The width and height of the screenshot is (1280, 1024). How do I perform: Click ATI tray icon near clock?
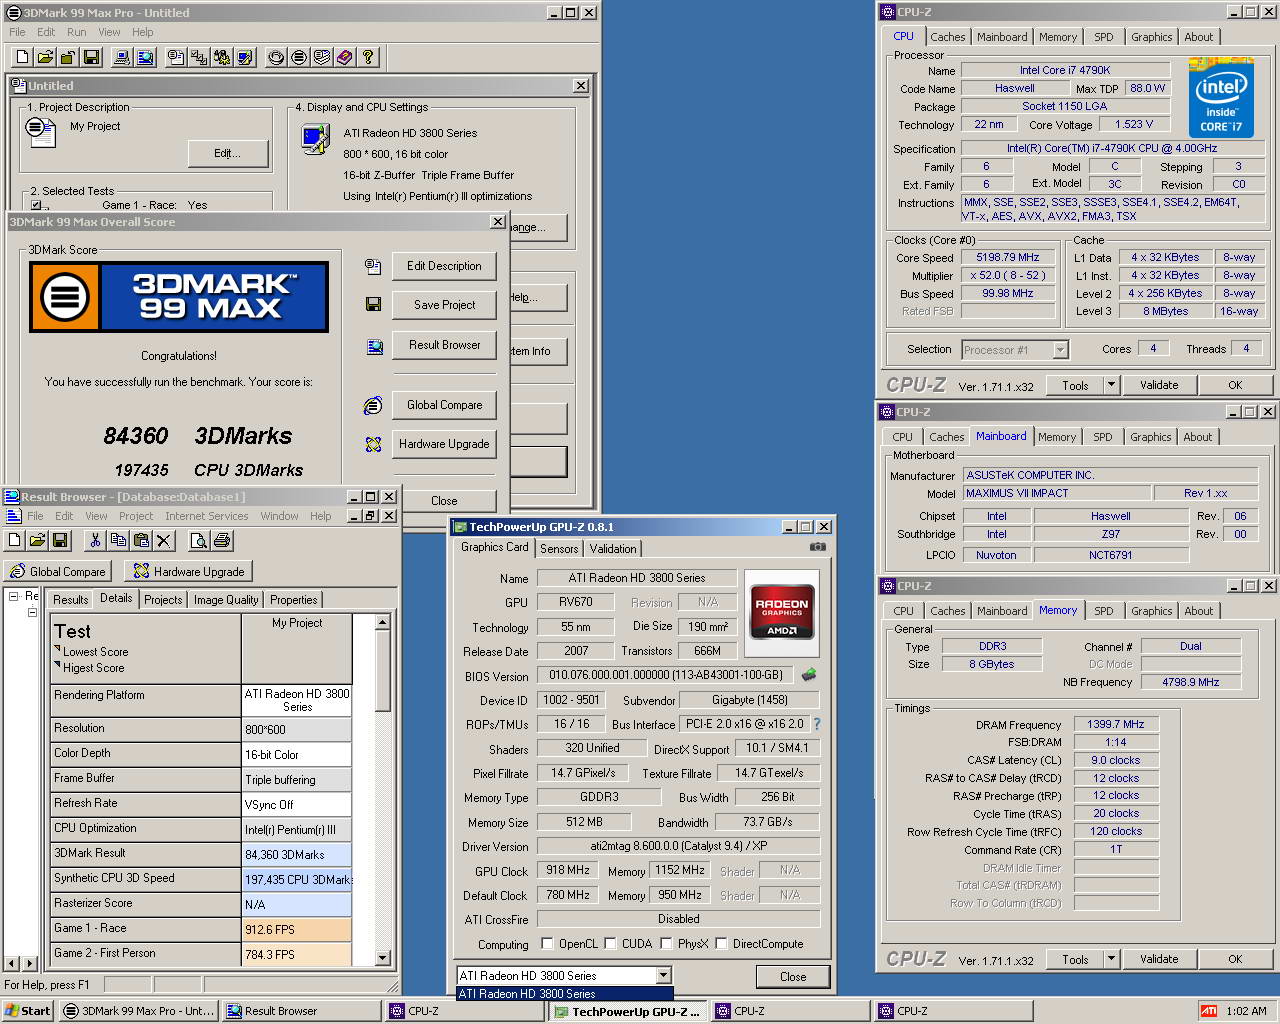(x=1209, y=1011)
